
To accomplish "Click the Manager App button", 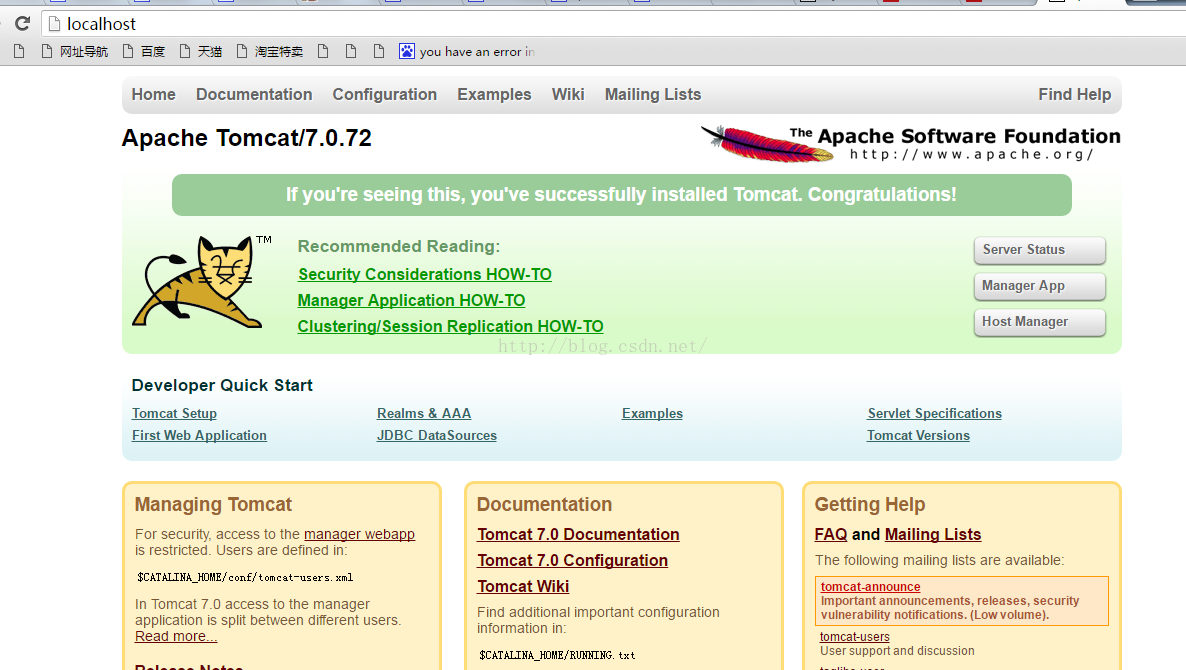I will (x=1039, y=286).
